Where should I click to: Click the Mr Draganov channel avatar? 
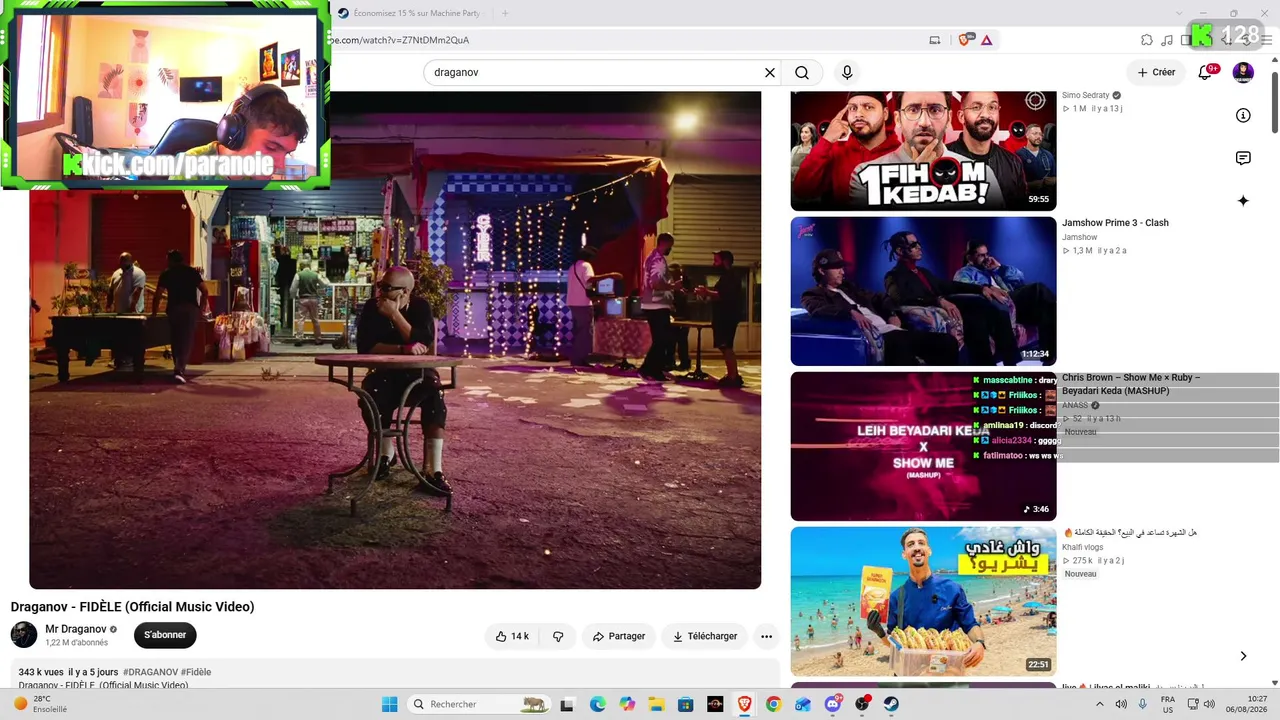pyautogui.click(x=24, y=635)
